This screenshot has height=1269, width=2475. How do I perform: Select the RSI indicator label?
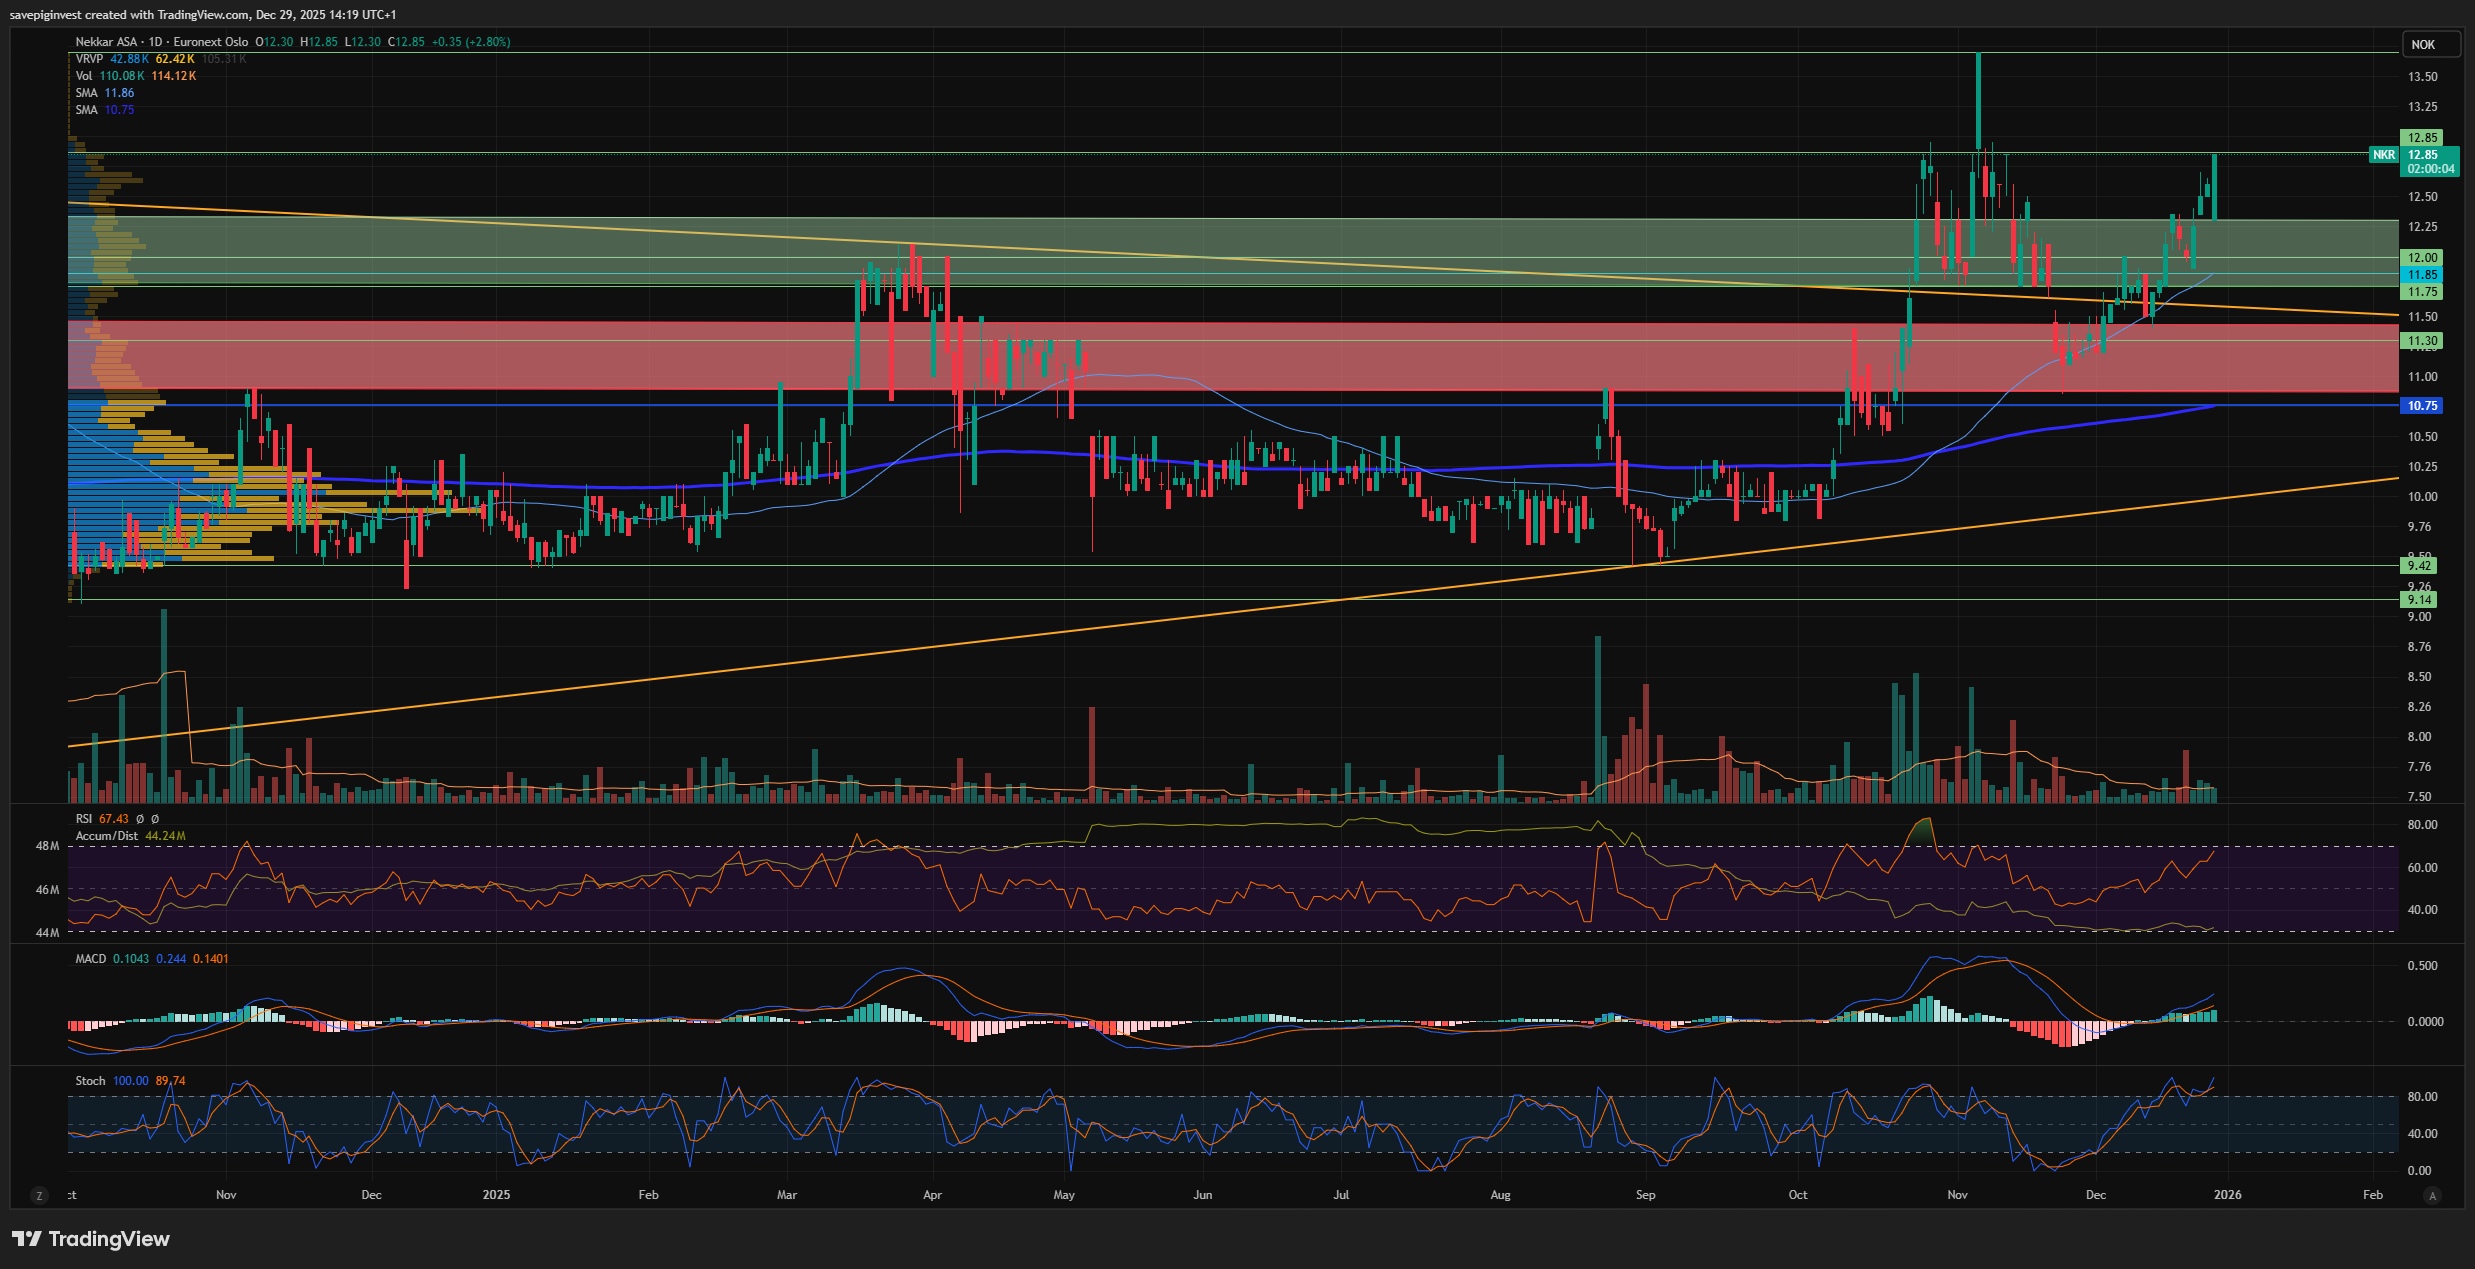(84, 819)
